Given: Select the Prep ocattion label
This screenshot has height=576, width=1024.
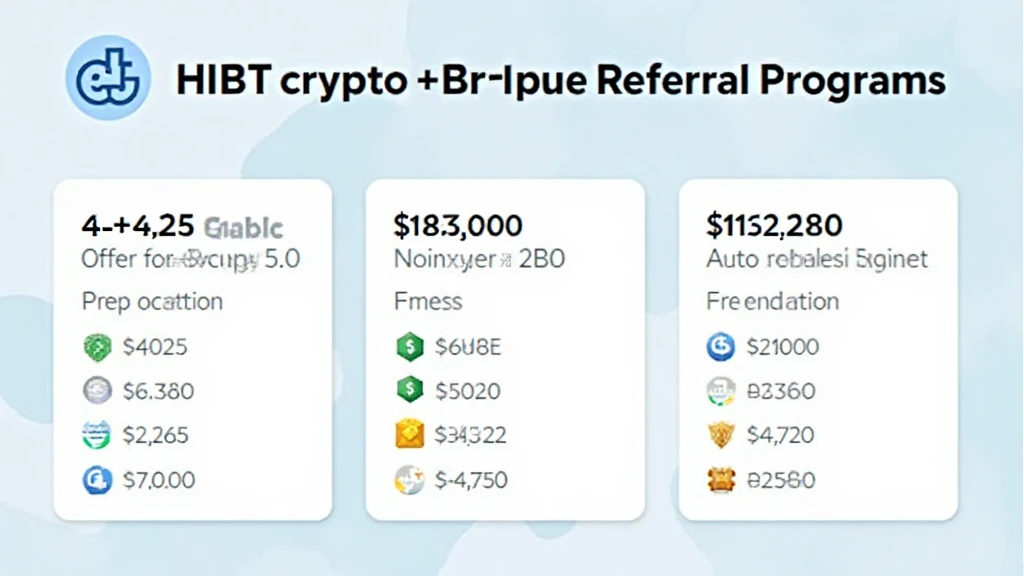Looking at the screenshot, I should tap(152, 302).
